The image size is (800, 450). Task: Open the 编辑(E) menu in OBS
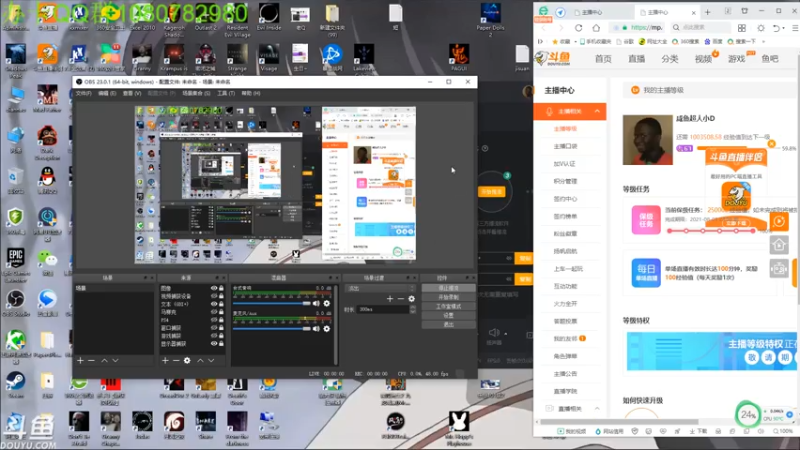(x=107, y=93)
